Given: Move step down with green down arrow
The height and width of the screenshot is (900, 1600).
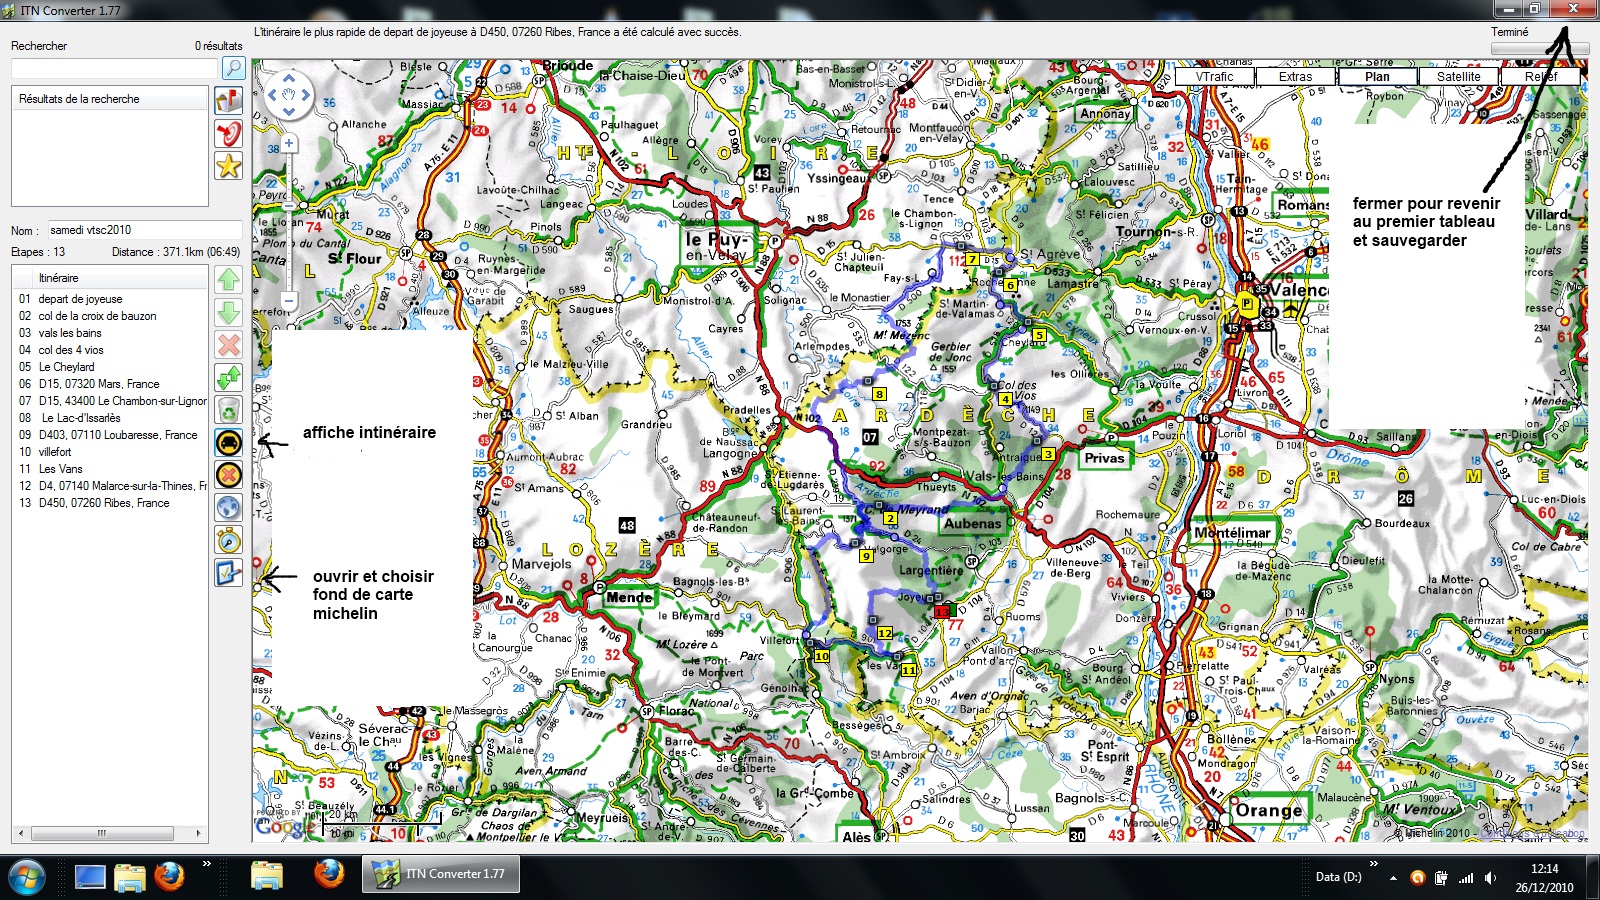Looking at the screenshot, I should coord(229,313).
